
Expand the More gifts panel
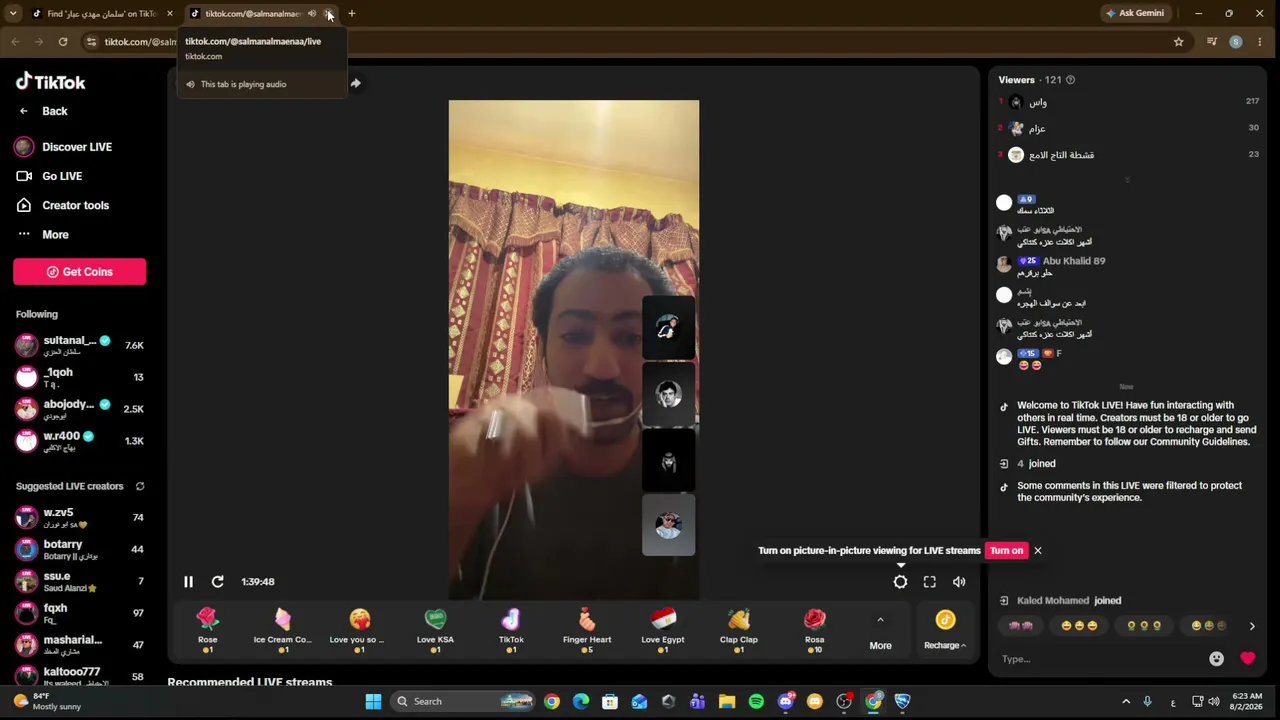click(880, 632)
